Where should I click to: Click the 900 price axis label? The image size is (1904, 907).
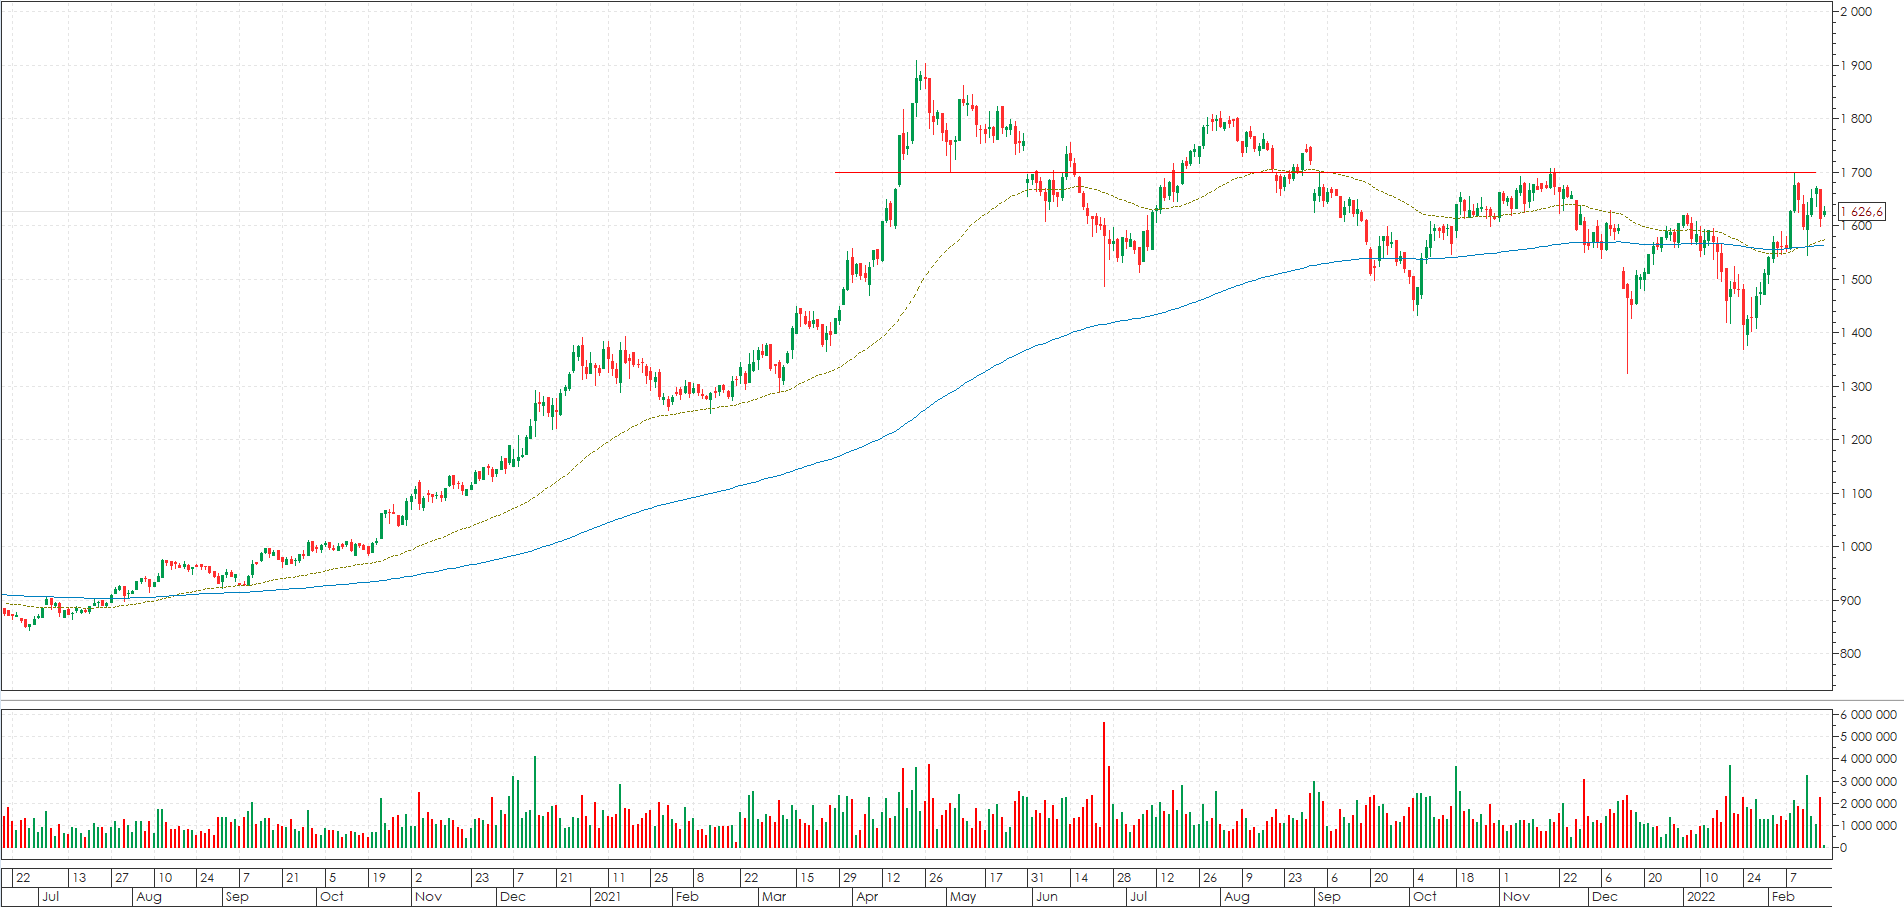point(1851,601)
